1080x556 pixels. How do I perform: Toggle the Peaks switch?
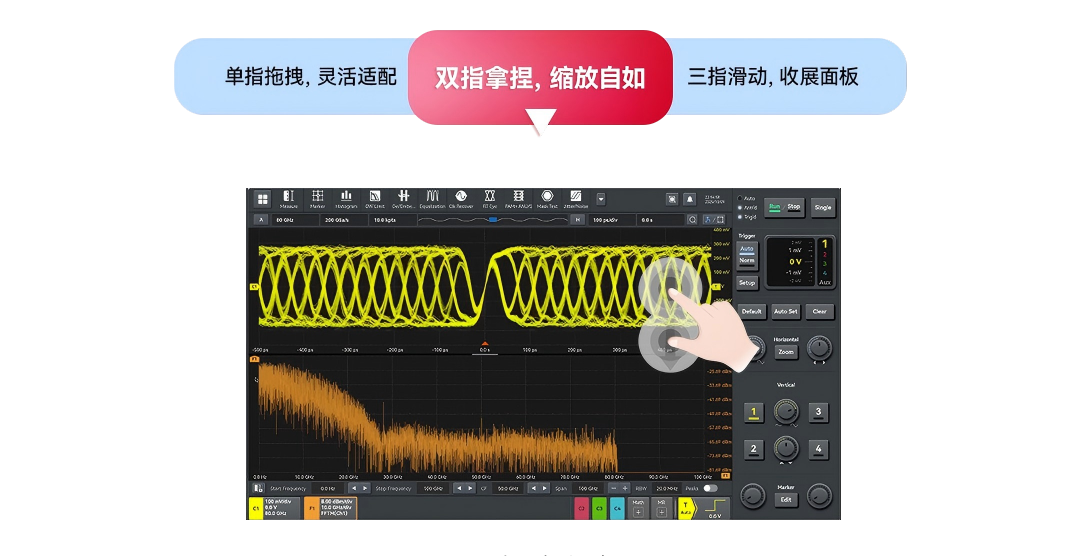[x=710, y=488]
